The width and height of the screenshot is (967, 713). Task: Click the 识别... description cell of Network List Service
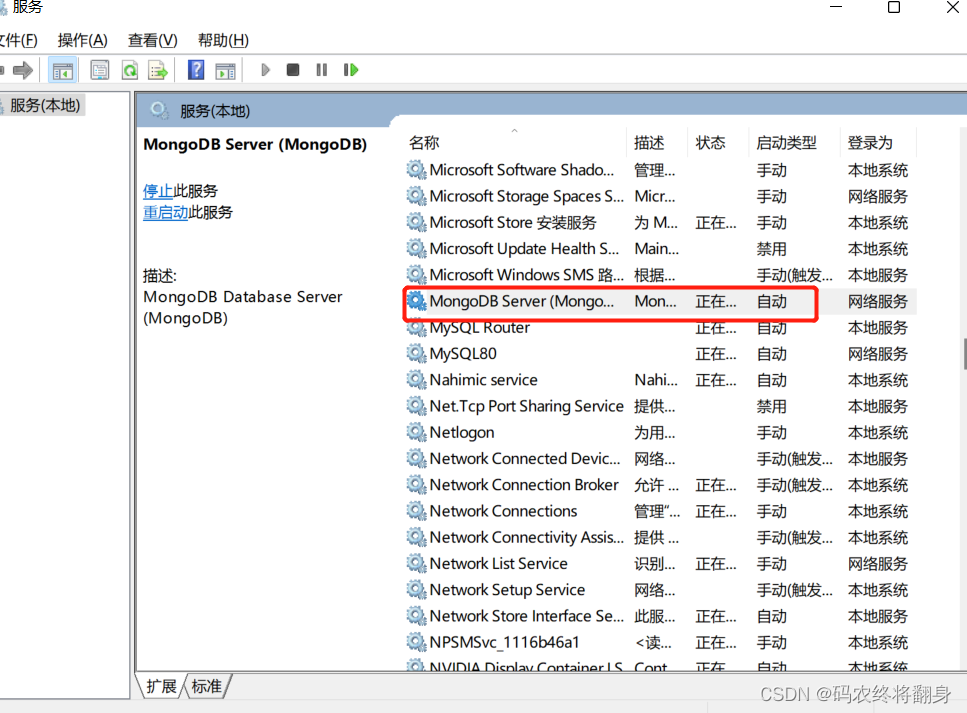(x=654, y=564)
